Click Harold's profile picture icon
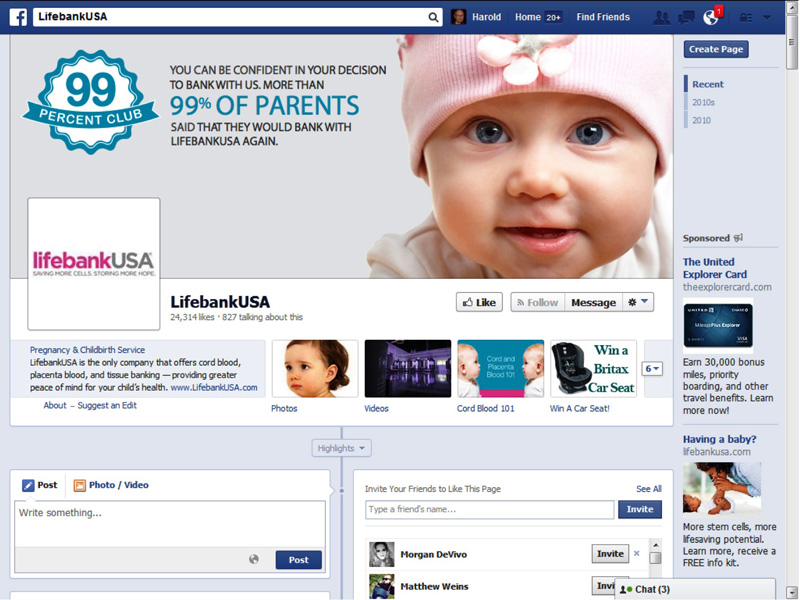The image size is (800, 600). tap(459, 17)
